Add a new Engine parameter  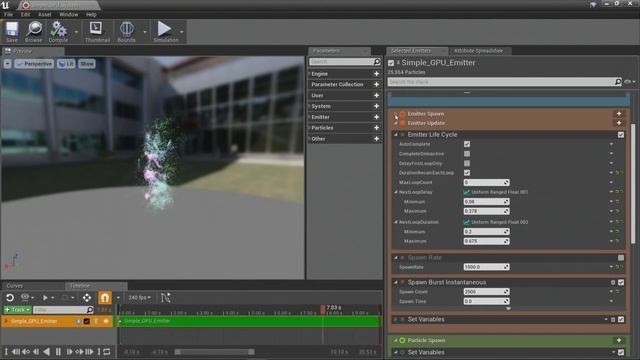pos(376,74)
